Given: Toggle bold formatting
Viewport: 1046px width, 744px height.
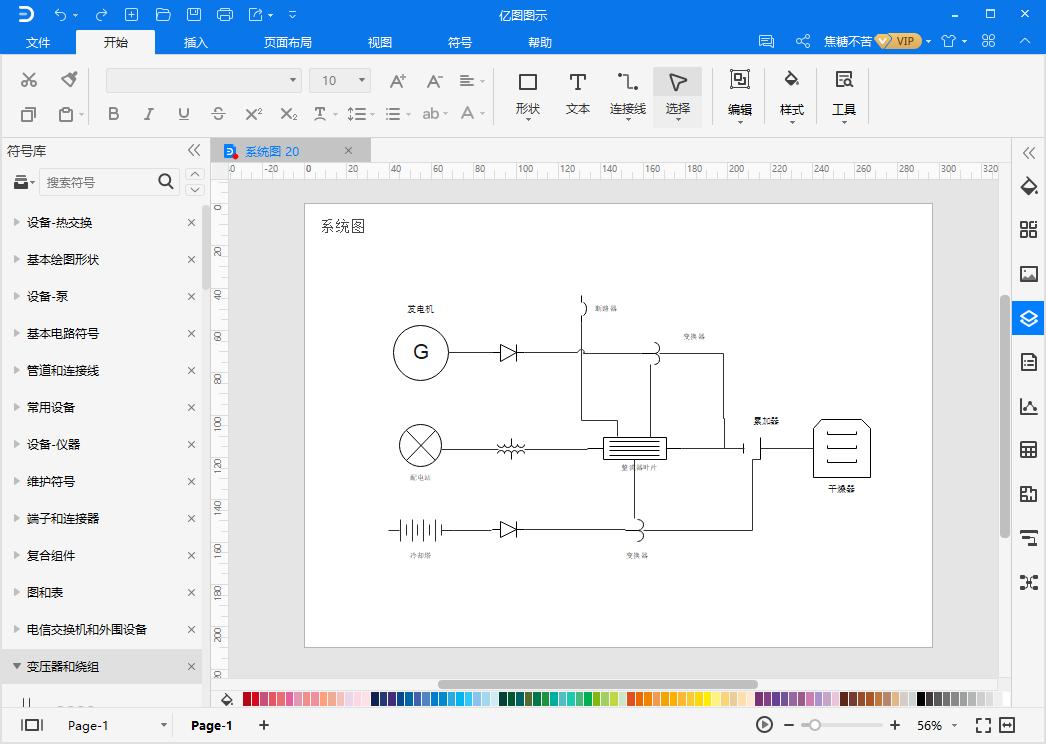Looking at the screenshot, I should [113, 114].
